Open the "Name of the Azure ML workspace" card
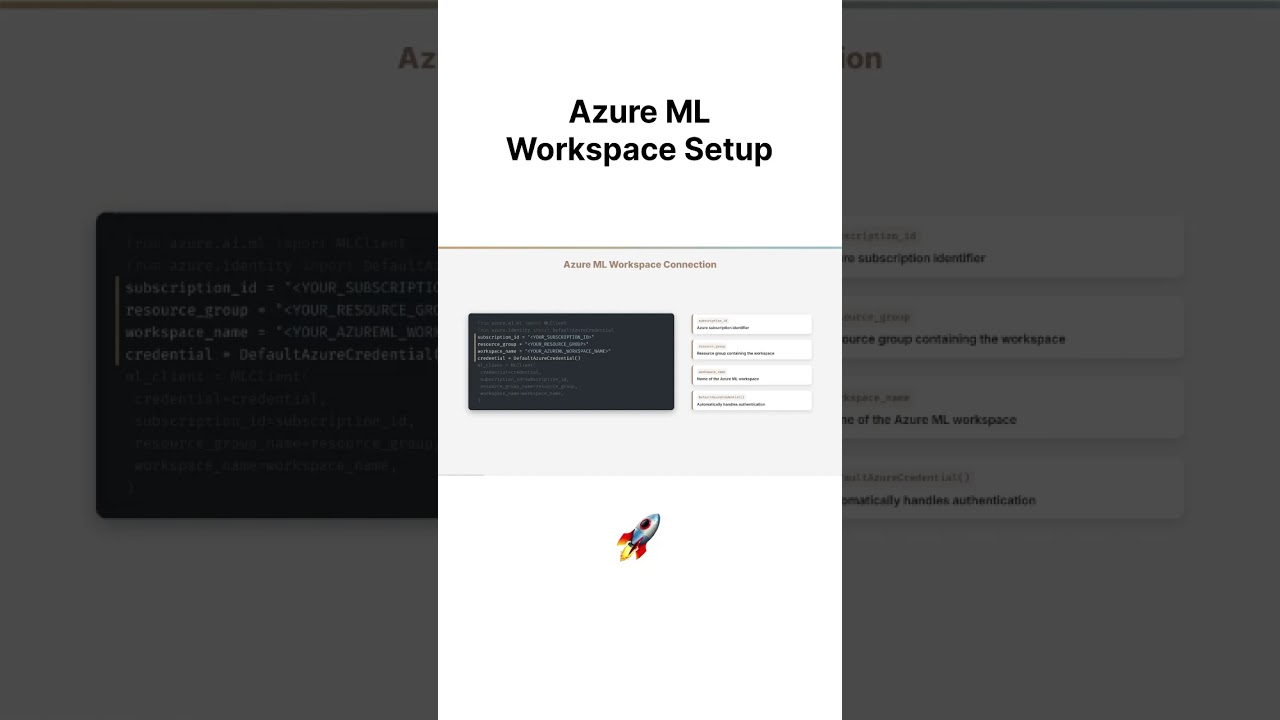Screen dimensions: 1280x720 pos(751,375)
